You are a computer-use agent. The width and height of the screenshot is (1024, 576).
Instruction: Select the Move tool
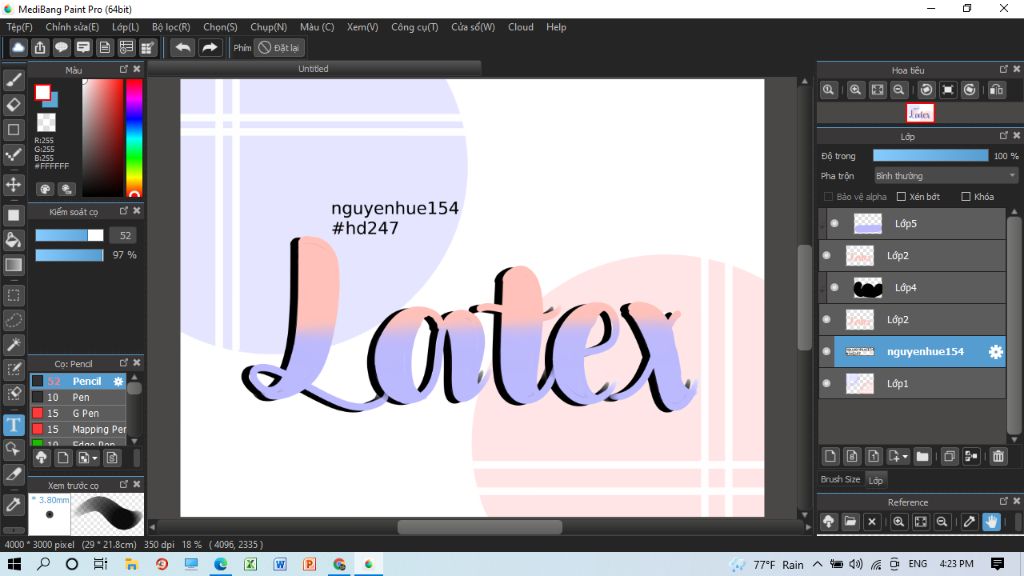tap(14, 184)
